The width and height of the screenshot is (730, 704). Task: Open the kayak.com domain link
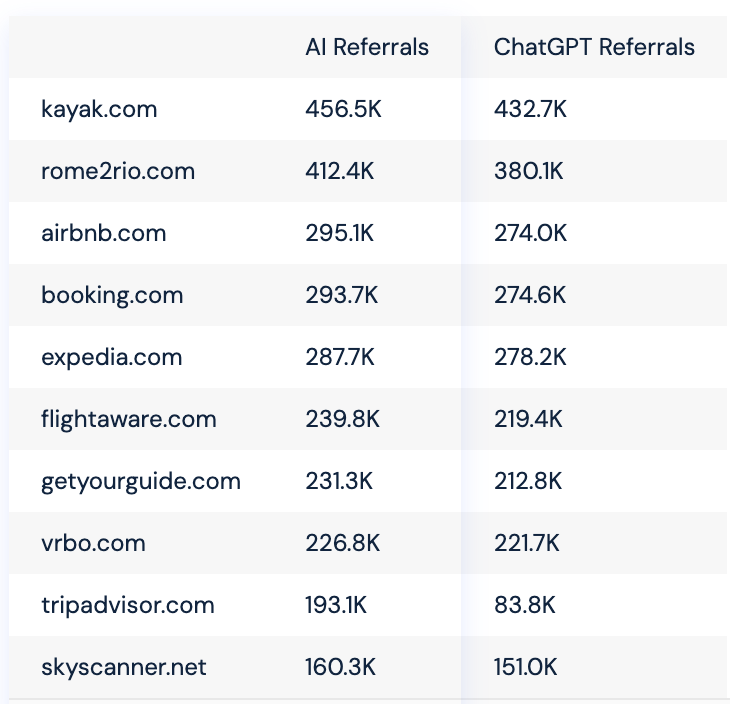[x=99, y=109]
